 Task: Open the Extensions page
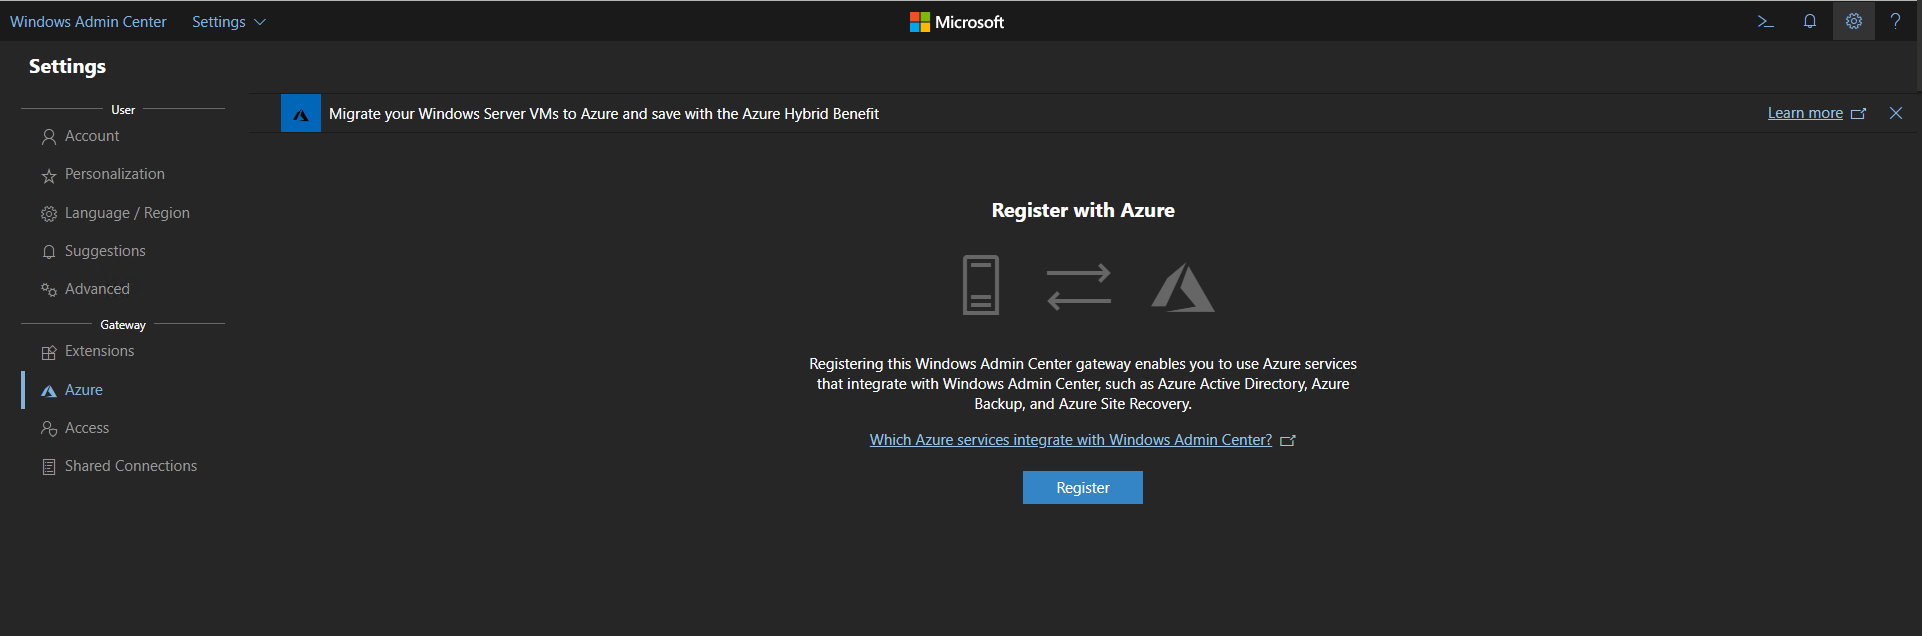click(99, 351)
